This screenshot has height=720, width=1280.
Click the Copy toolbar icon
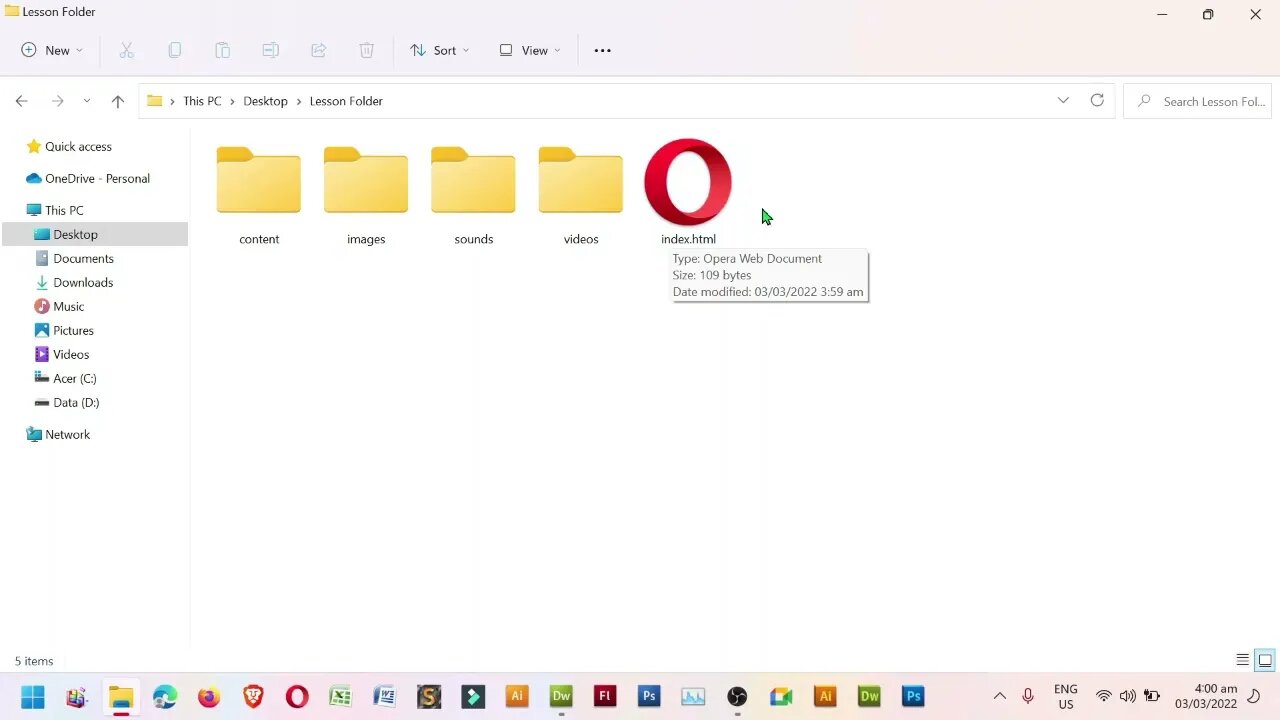coord(175,50)
